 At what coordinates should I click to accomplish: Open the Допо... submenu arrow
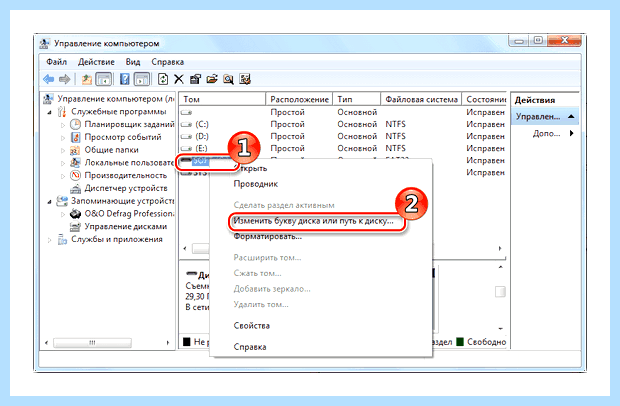[x=571, y=133]
